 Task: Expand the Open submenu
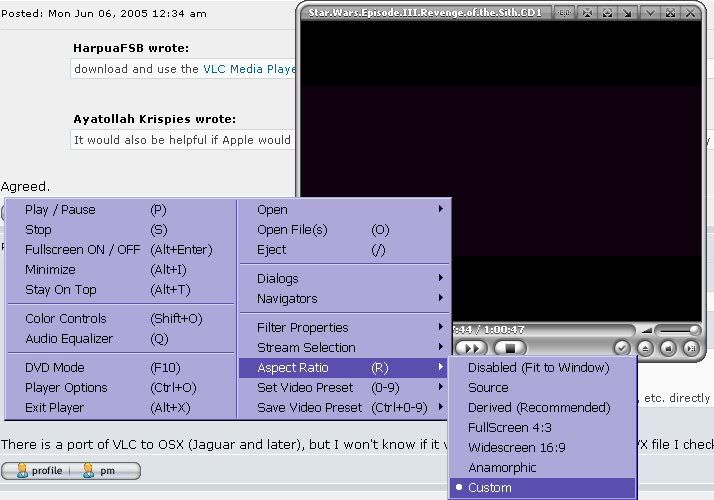pos(344,209)
